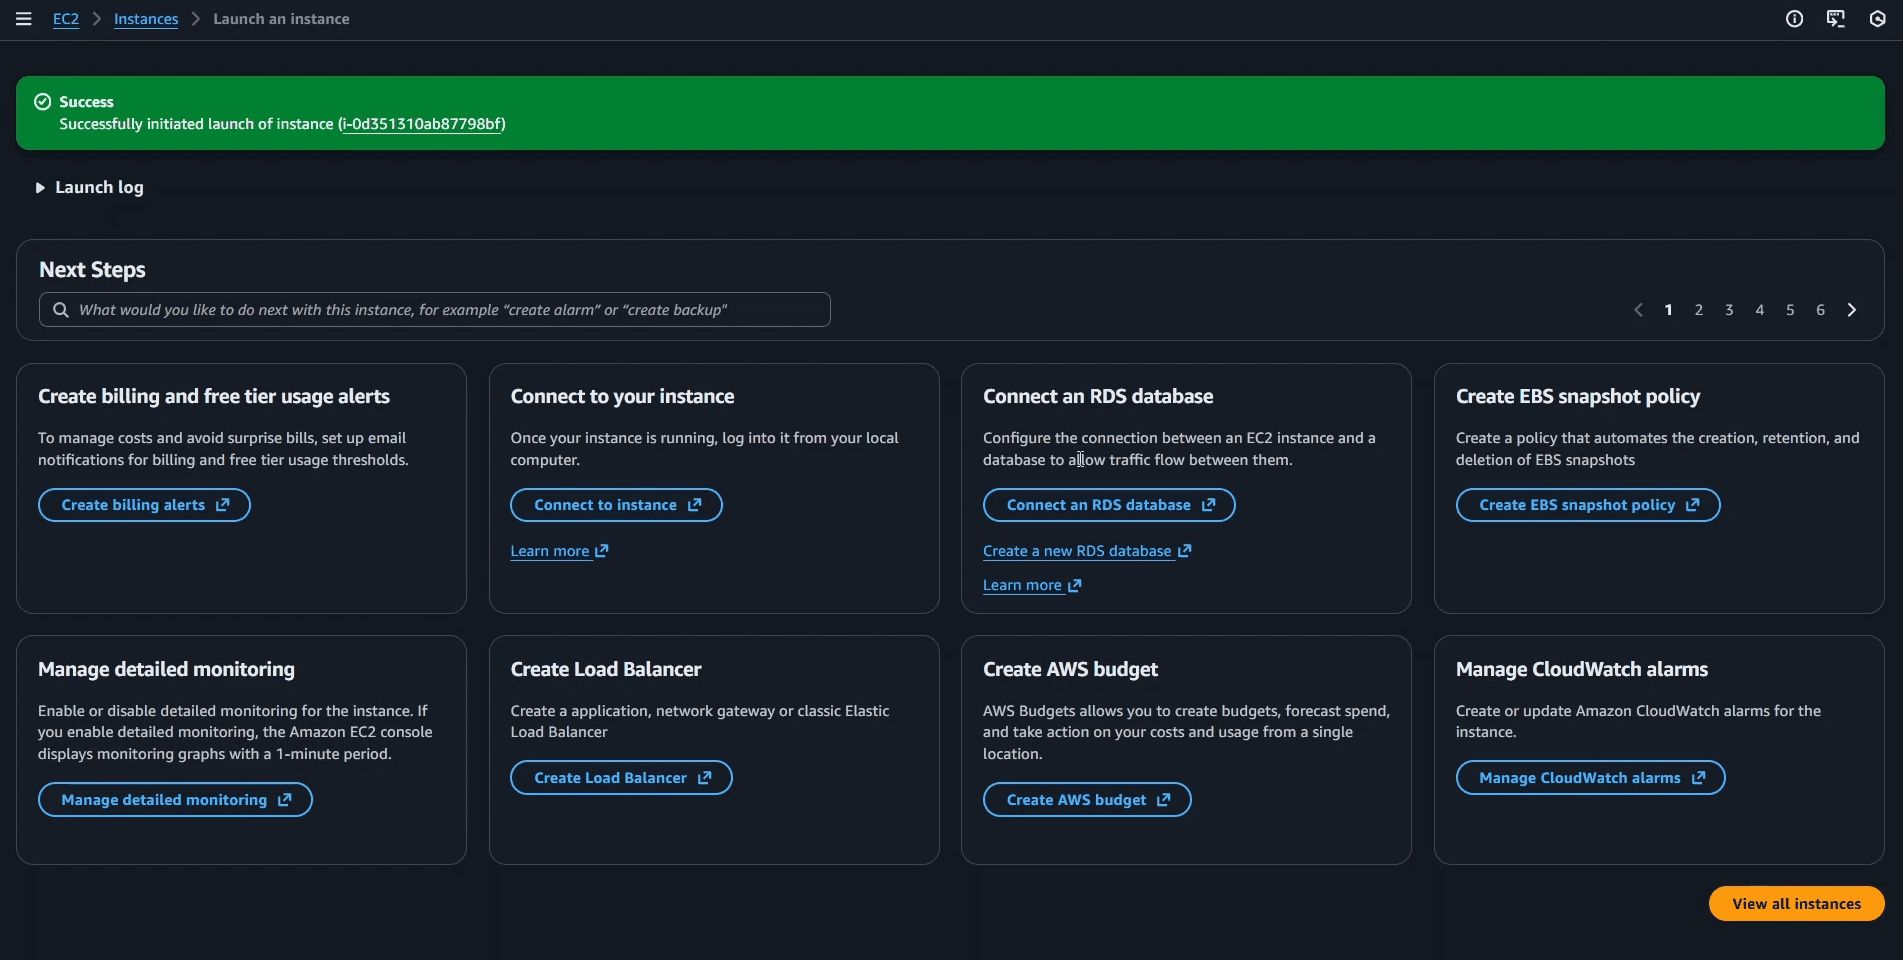Click the search magnifier icon in Next Steps

coord(61,310)
